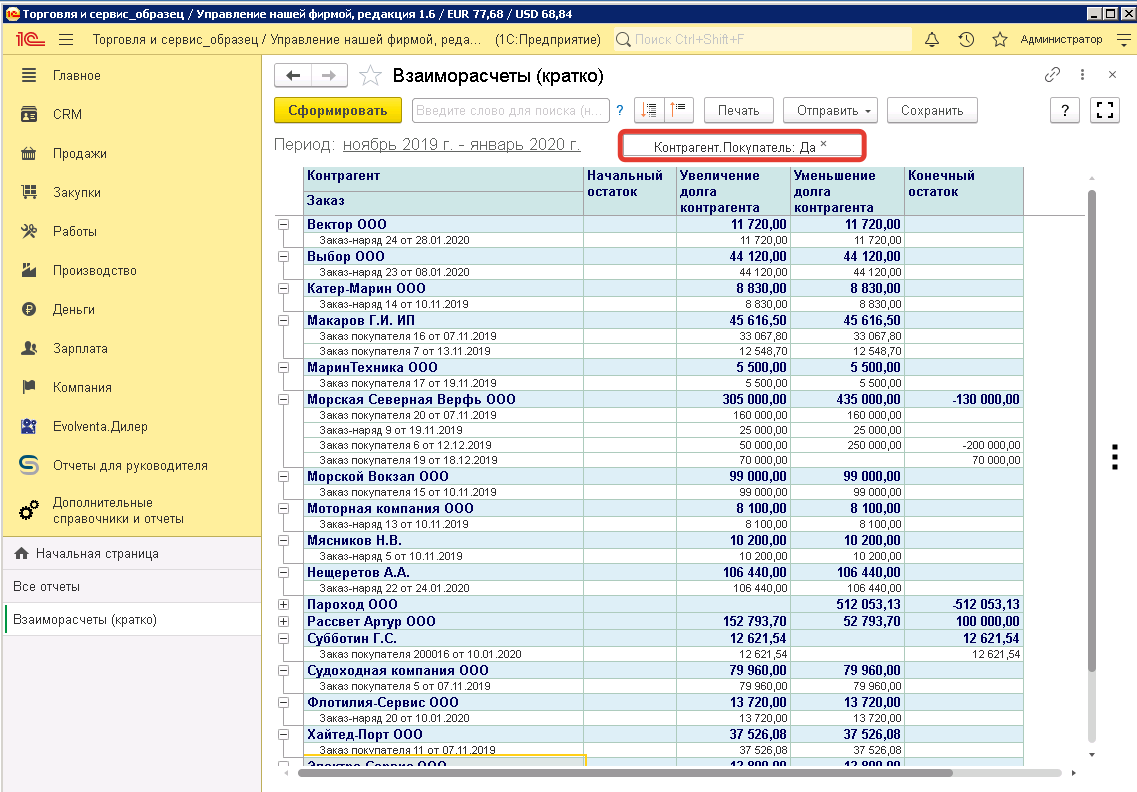
Task: Collapse the Морской Вокзал ООО group
Action: (x=284, y=477)
